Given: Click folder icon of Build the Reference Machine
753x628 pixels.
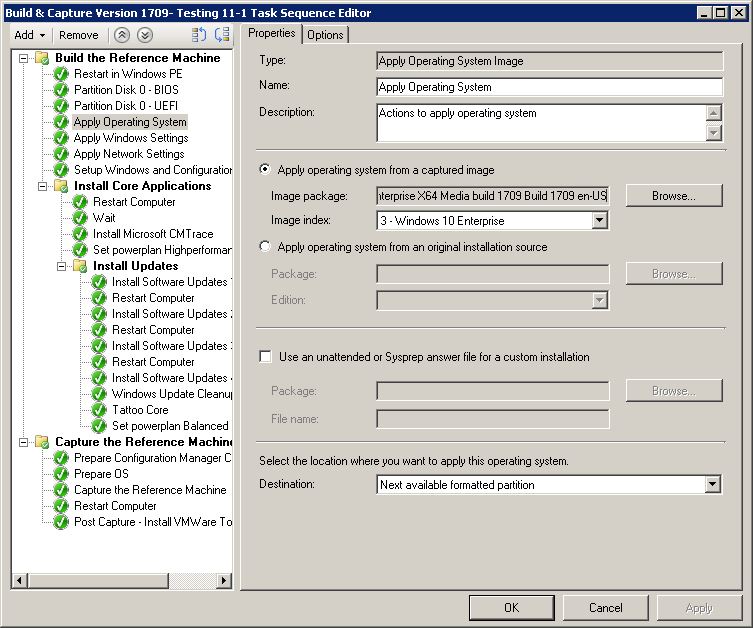Looking at the screenshot, I should 42,58.
